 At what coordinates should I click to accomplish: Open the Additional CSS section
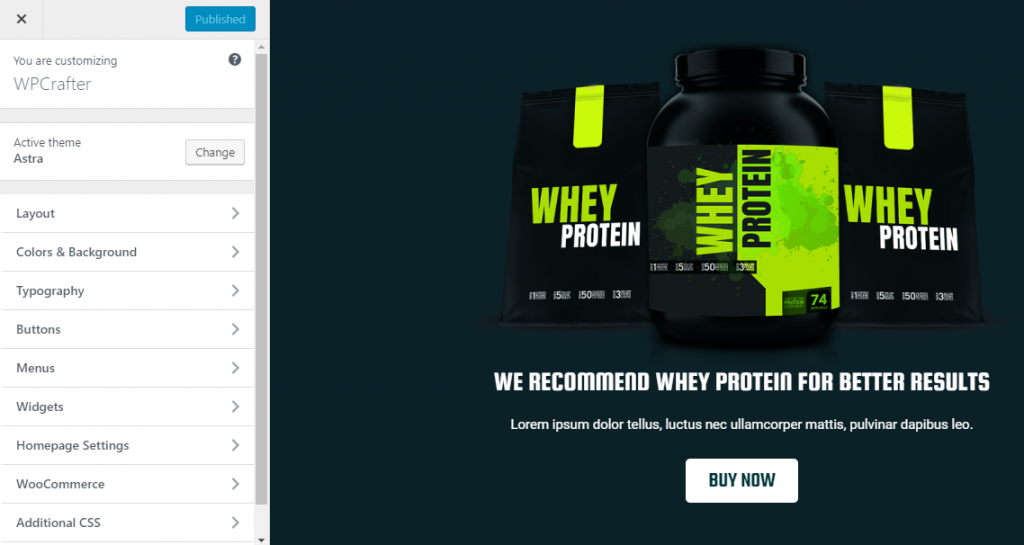[127, 522]
